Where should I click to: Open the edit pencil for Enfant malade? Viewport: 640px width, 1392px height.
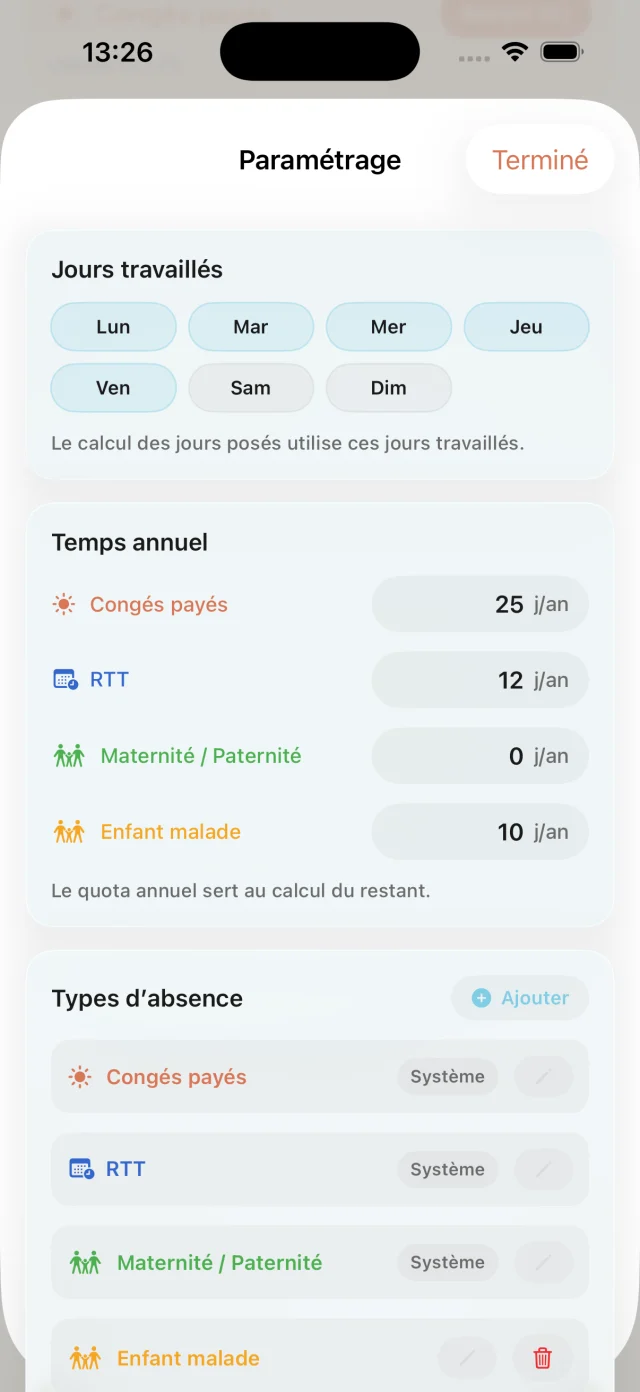(x=467, y=1357)
